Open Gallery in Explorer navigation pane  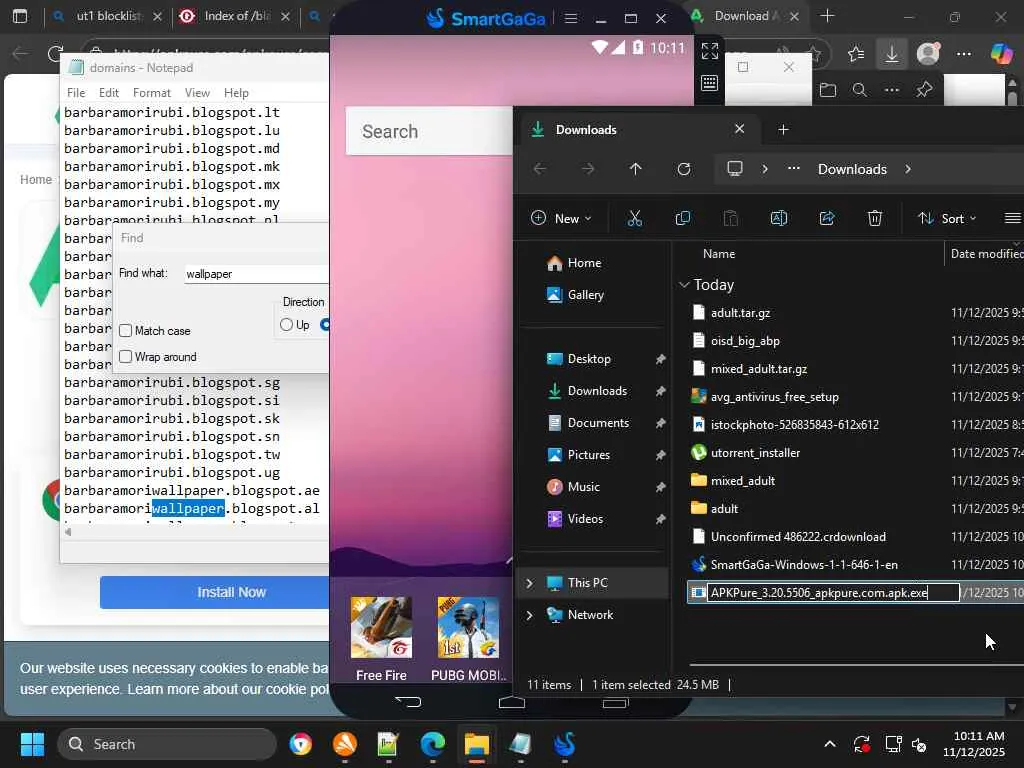575,295
